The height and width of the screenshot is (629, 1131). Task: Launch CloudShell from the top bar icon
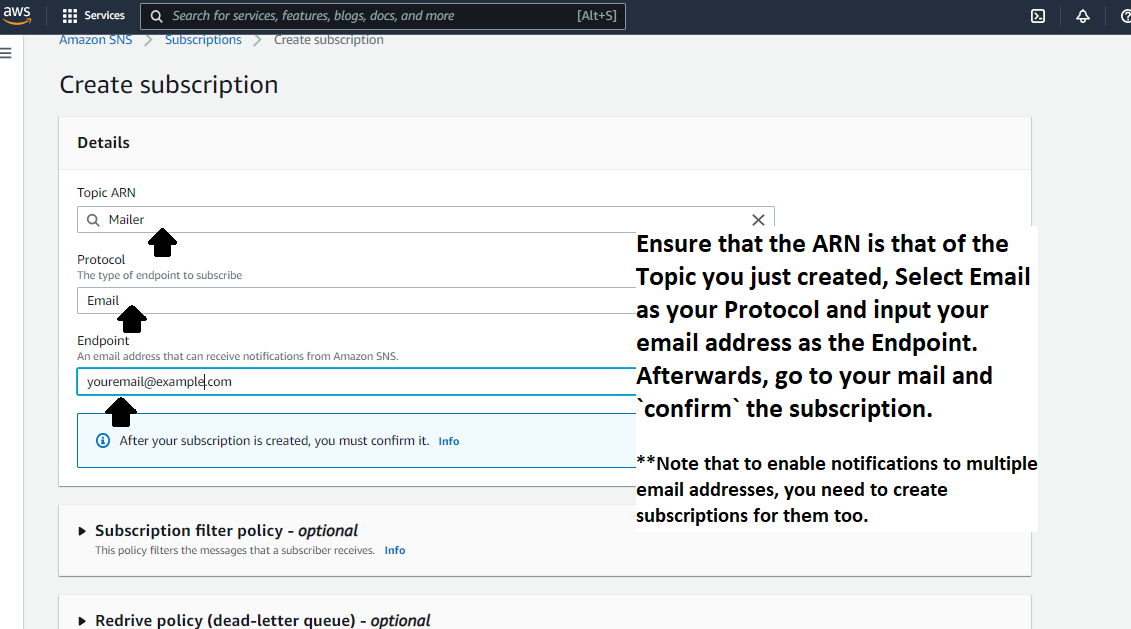point(1037,16)
